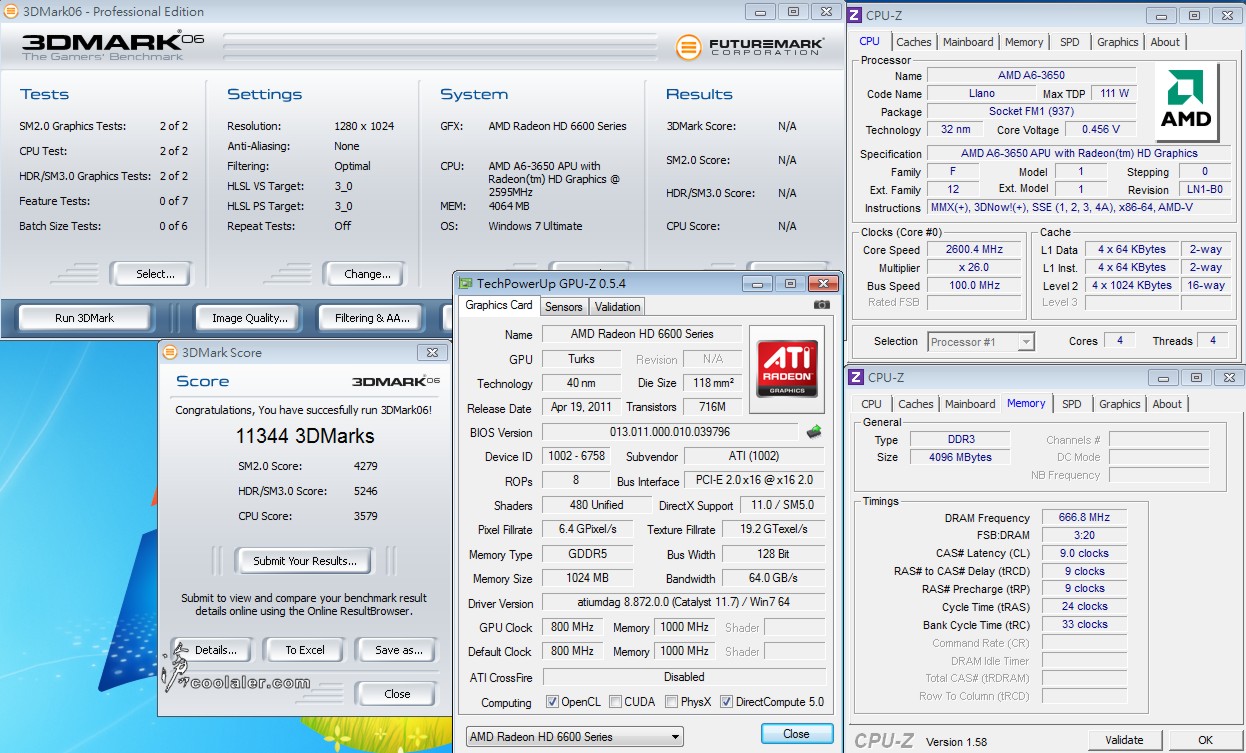
Task: Click the top CPU-Z window title icon
Action: coord(856,15)
